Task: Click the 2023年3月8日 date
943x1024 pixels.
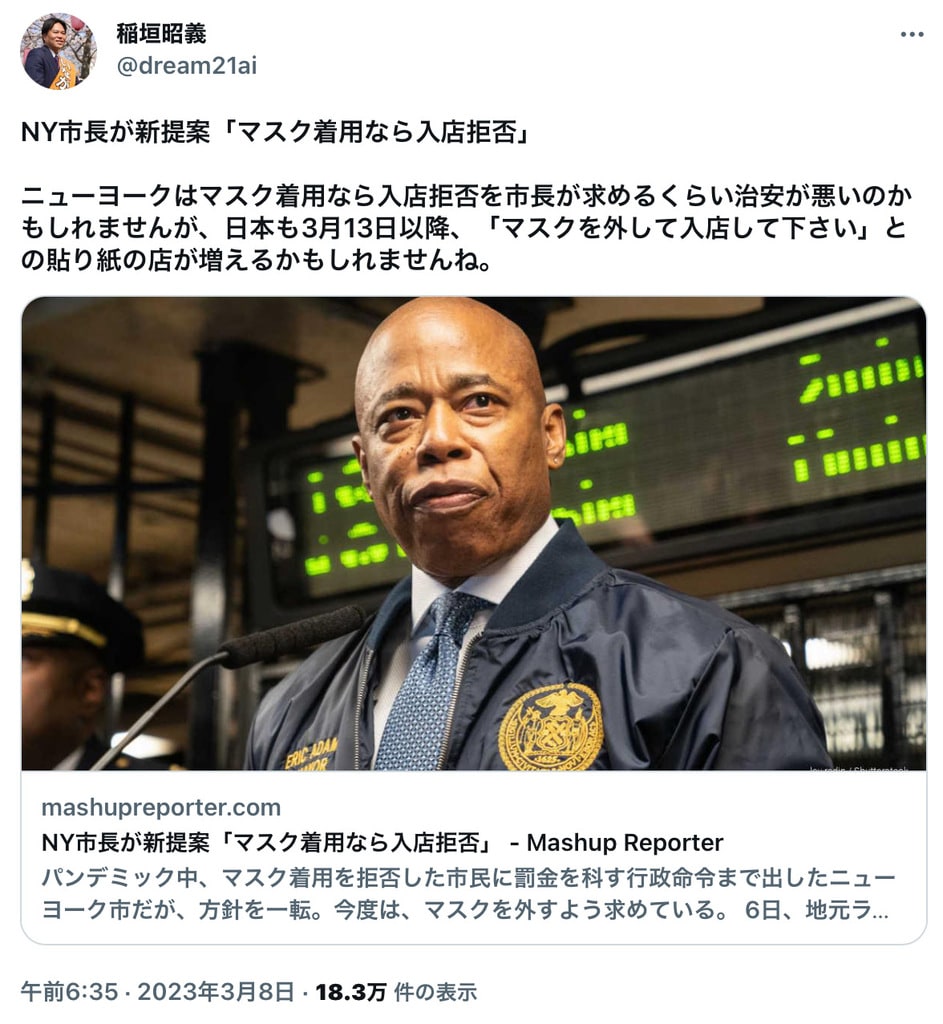Action: pos(216,991)
